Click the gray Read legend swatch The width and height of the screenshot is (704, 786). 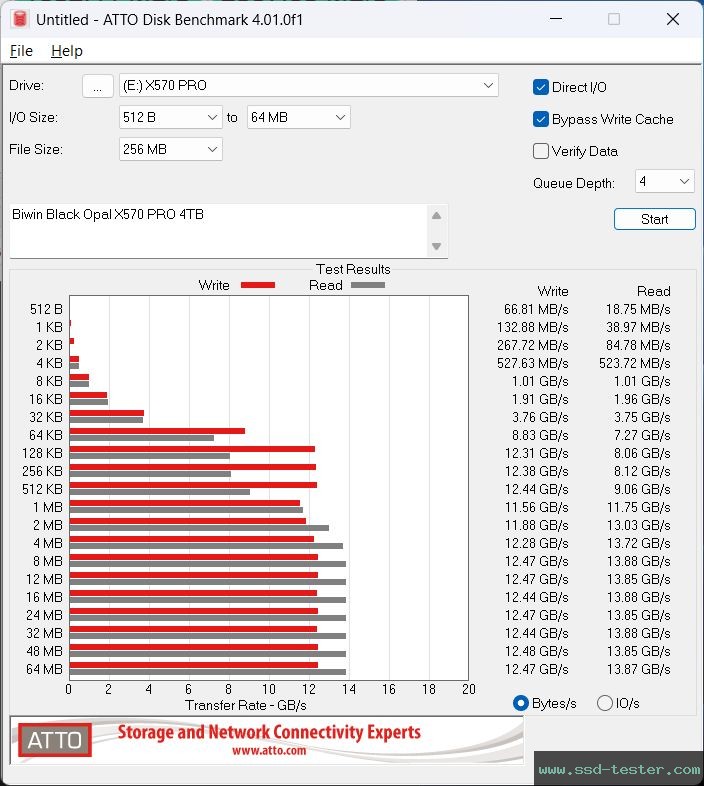367,285
